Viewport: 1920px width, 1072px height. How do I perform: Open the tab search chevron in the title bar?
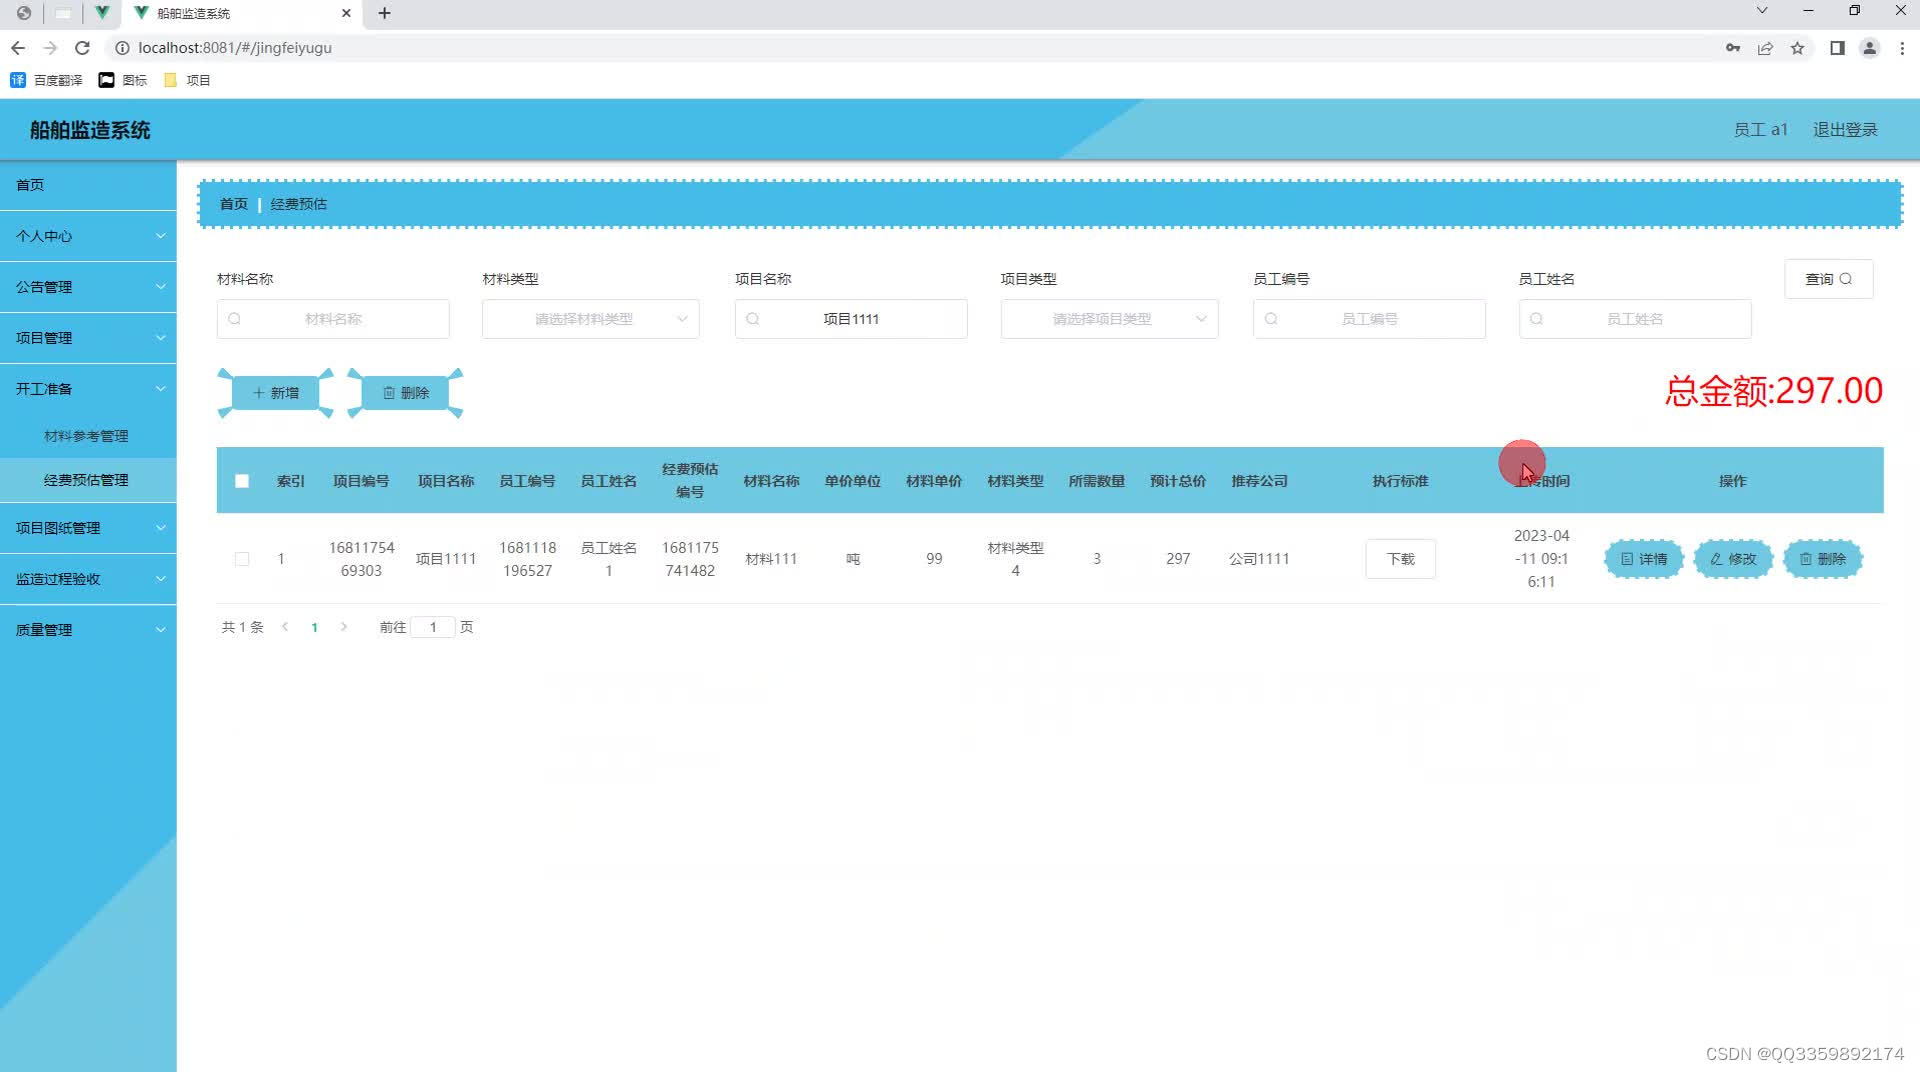pos(1762,11)
